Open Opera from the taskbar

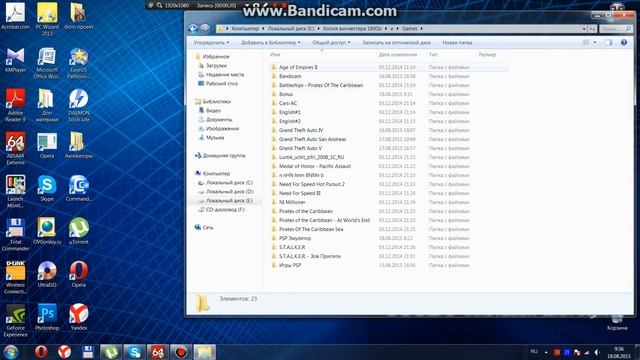click(x=41, y=352)
